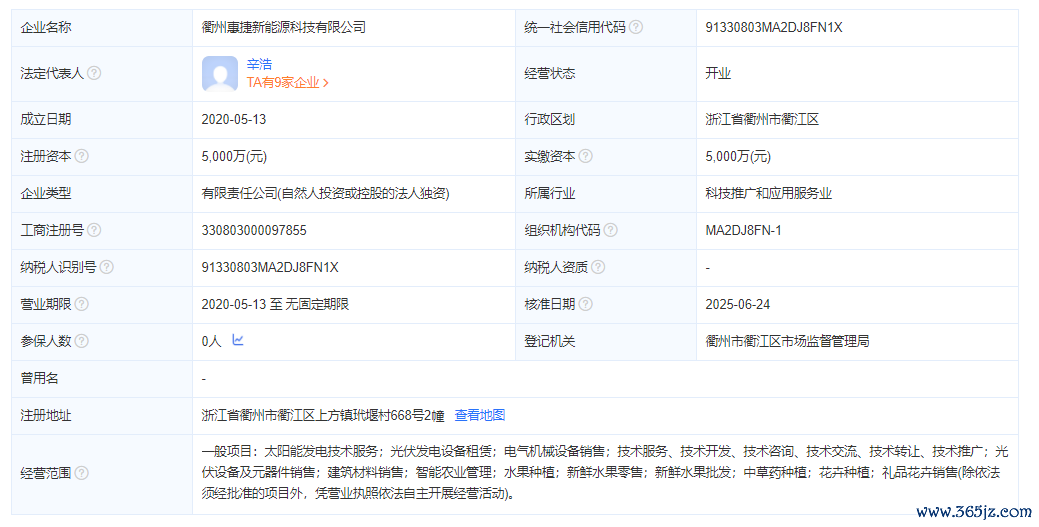Click help icon beside 营业期限
This screenshot has width=1039, height=527.
click(82, 304)
